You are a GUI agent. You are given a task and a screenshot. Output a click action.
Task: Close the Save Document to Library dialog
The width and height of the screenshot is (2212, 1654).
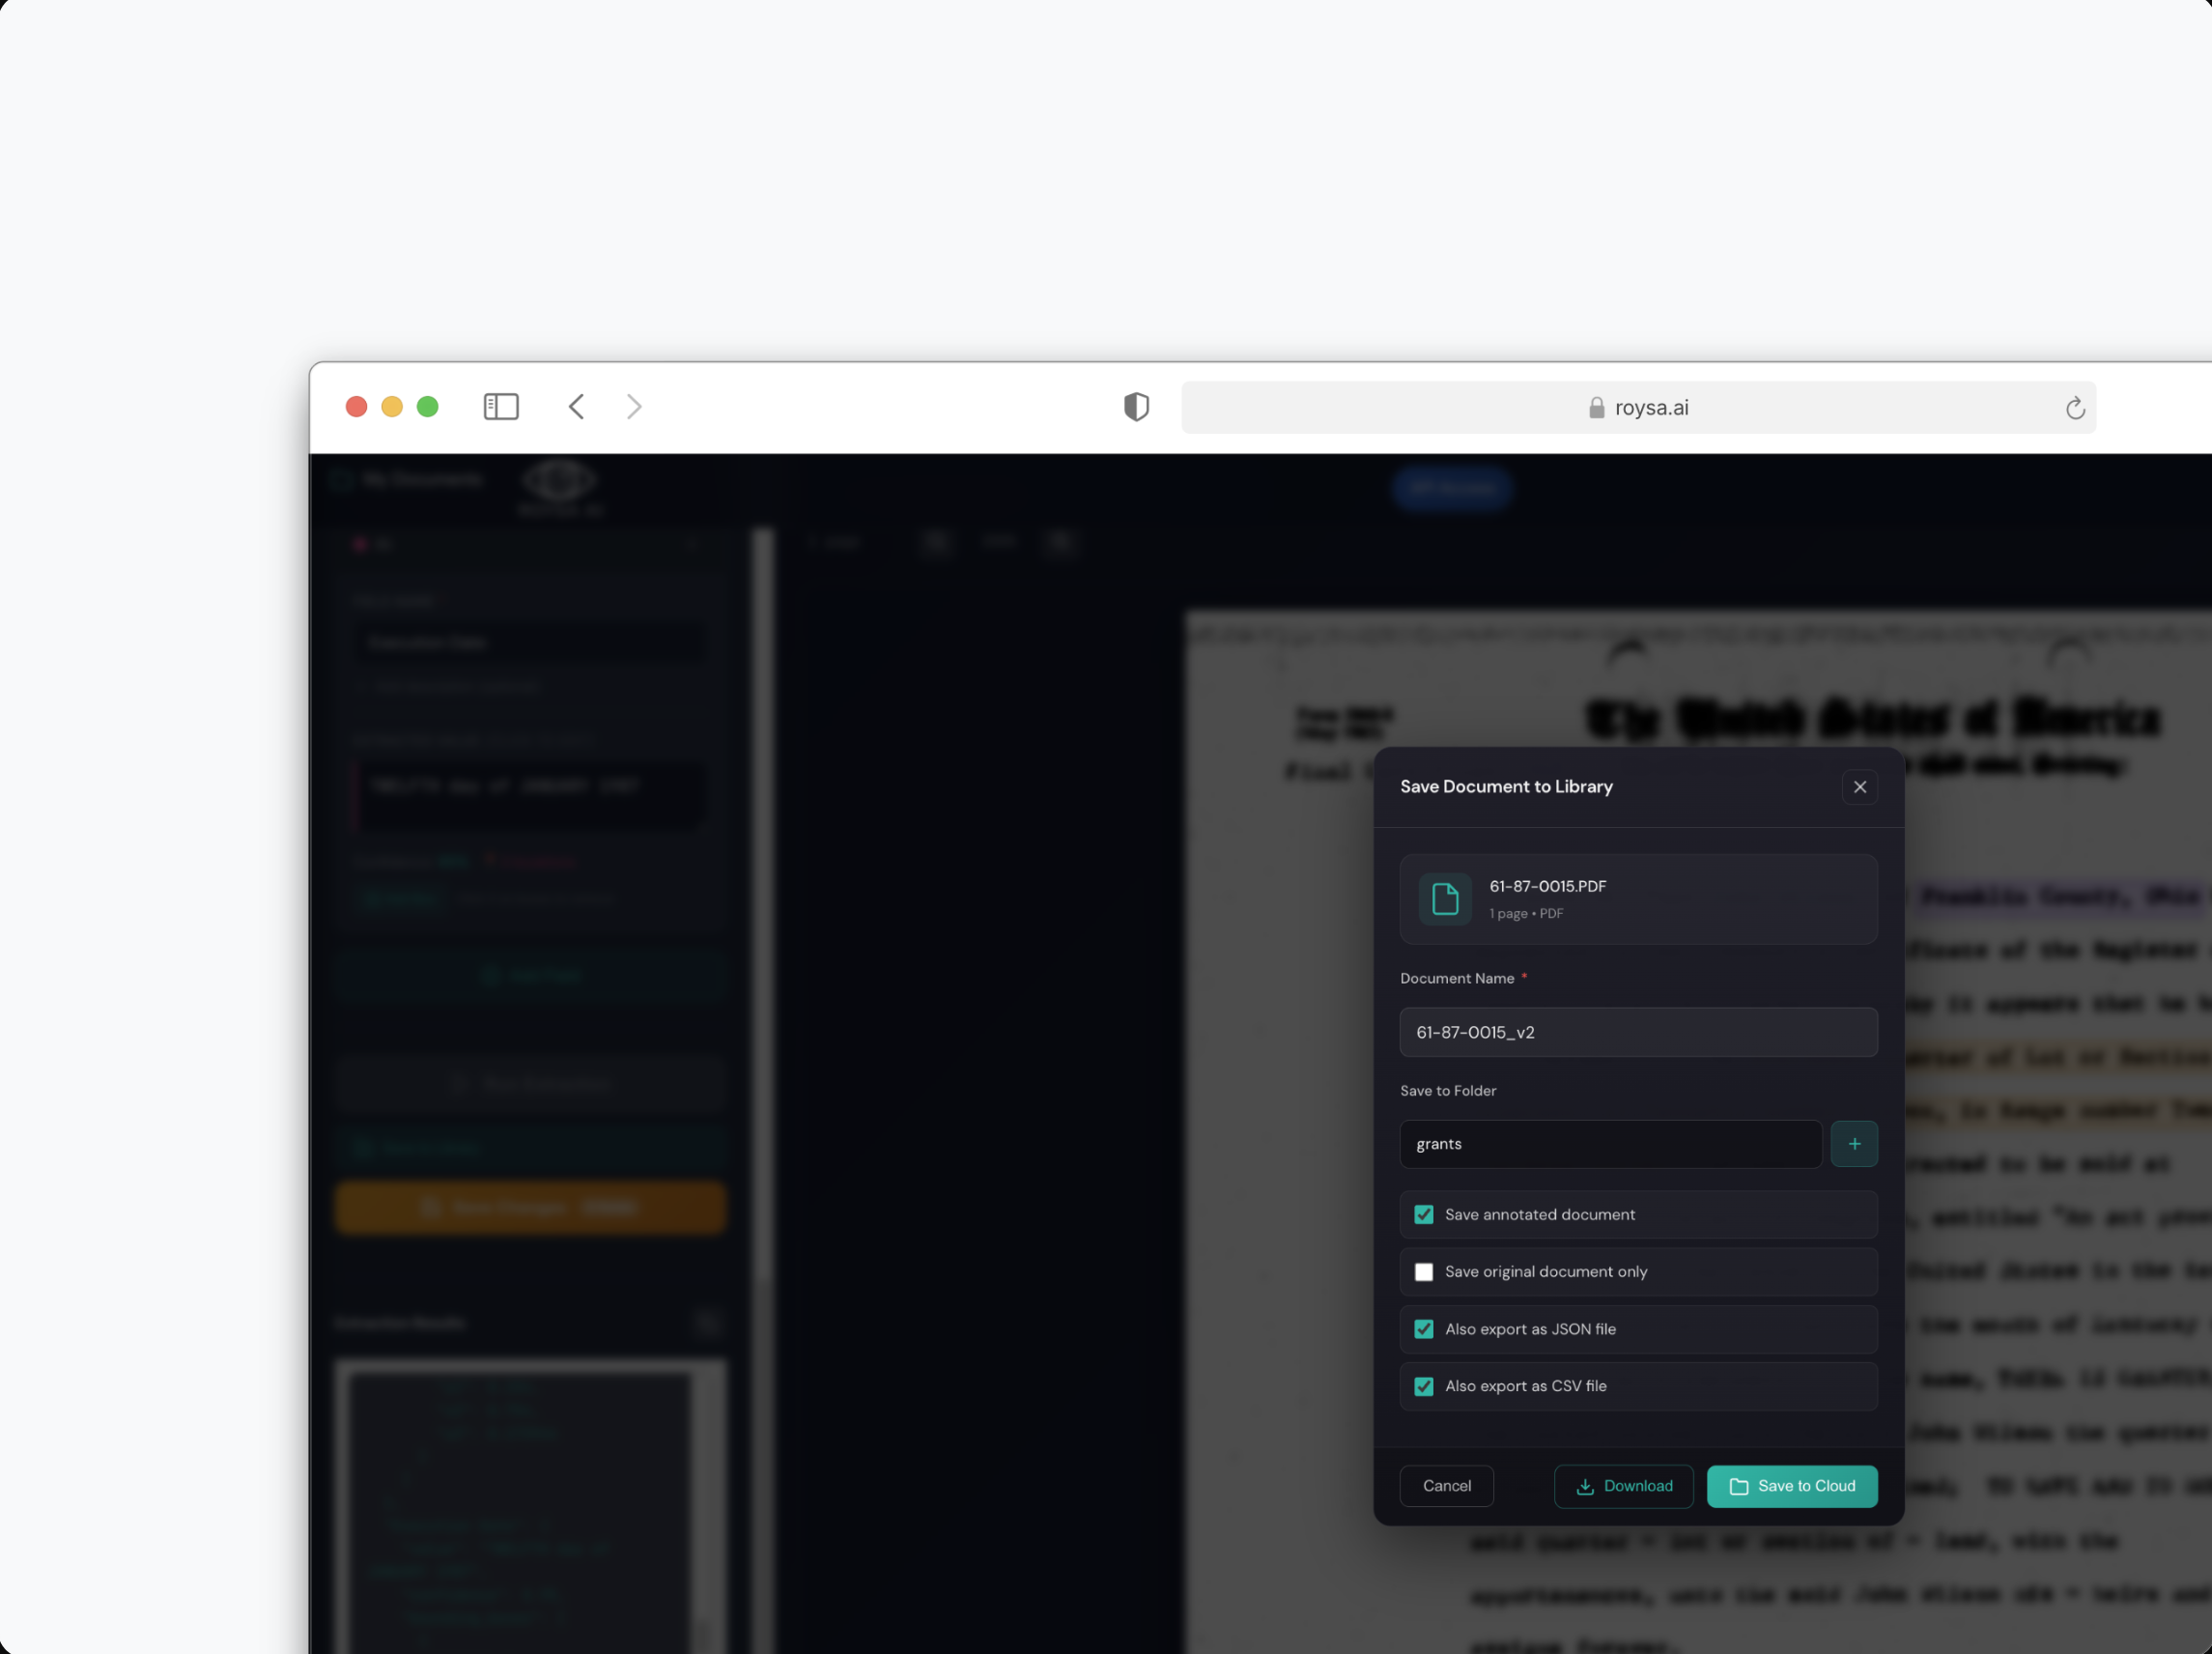[x=1860, y=787]
